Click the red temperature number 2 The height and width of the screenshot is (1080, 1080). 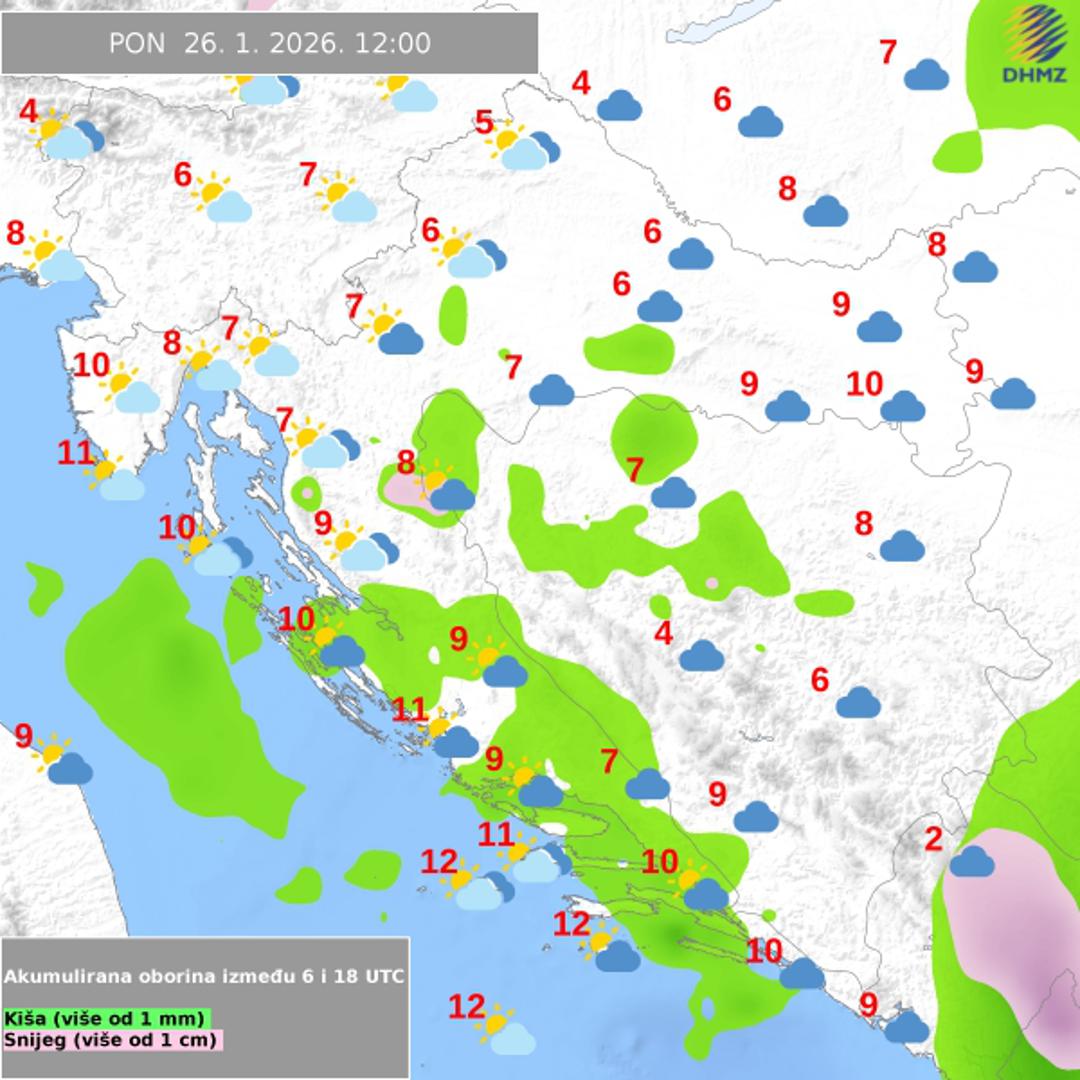tap(933, 840)
